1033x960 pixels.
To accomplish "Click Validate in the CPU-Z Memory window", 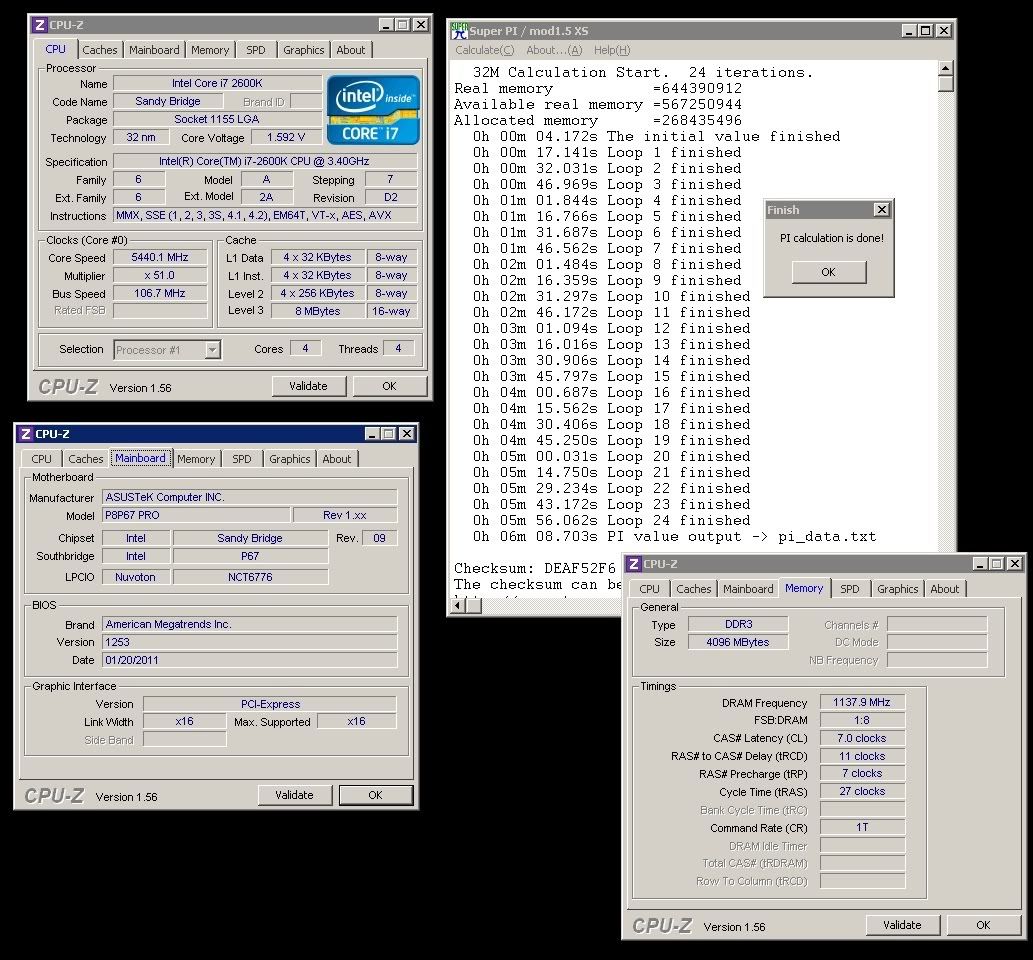I will 902,925.
